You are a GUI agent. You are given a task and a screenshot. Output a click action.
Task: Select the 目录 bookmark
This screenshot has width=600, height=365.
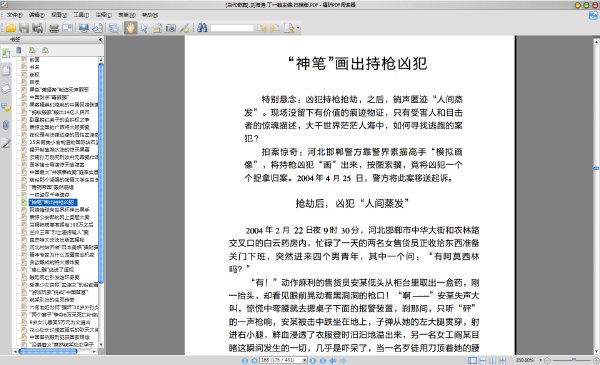pyautogui.click(x=34, y=82)
